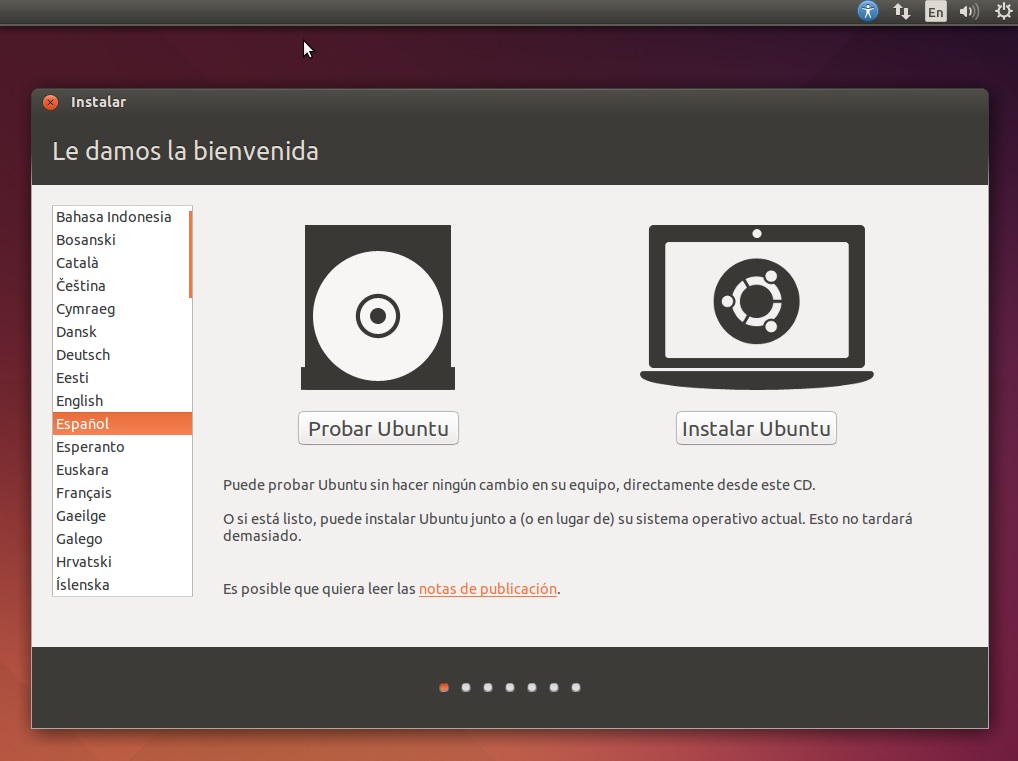Select Deutsch language

[x=121, y=355]
